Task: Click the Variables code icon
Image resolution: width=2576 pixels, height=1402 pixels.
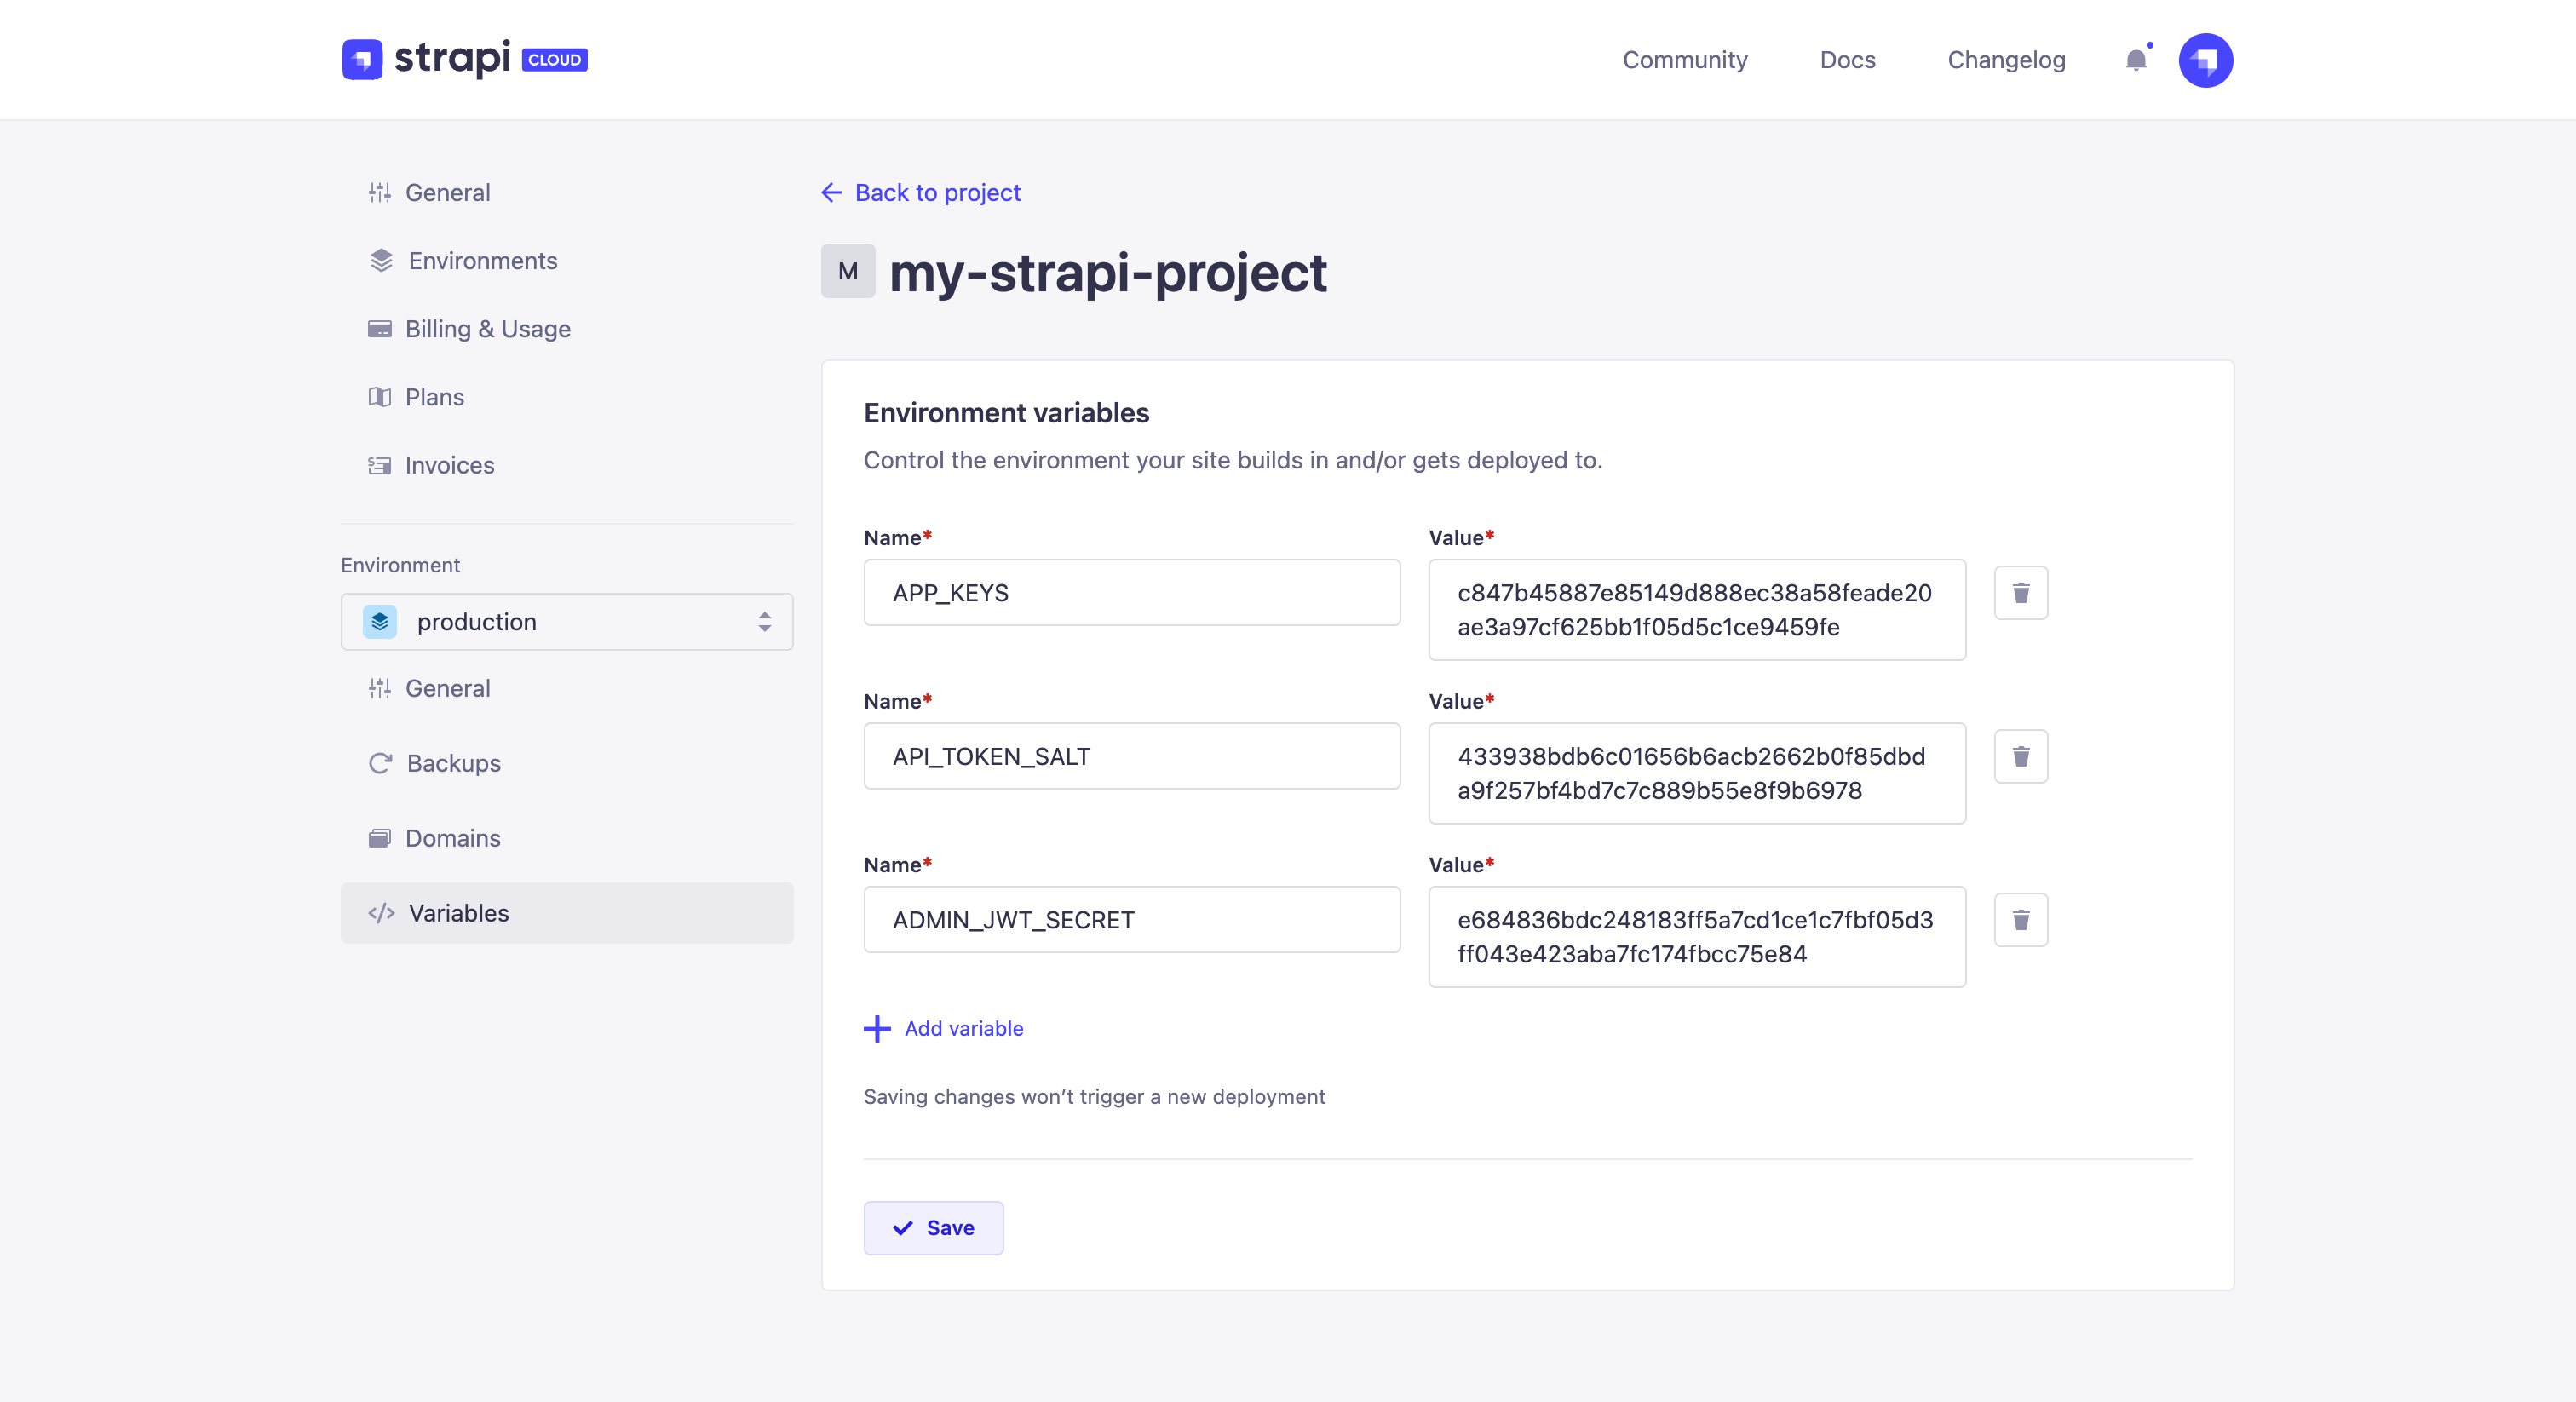Action: 381,913
